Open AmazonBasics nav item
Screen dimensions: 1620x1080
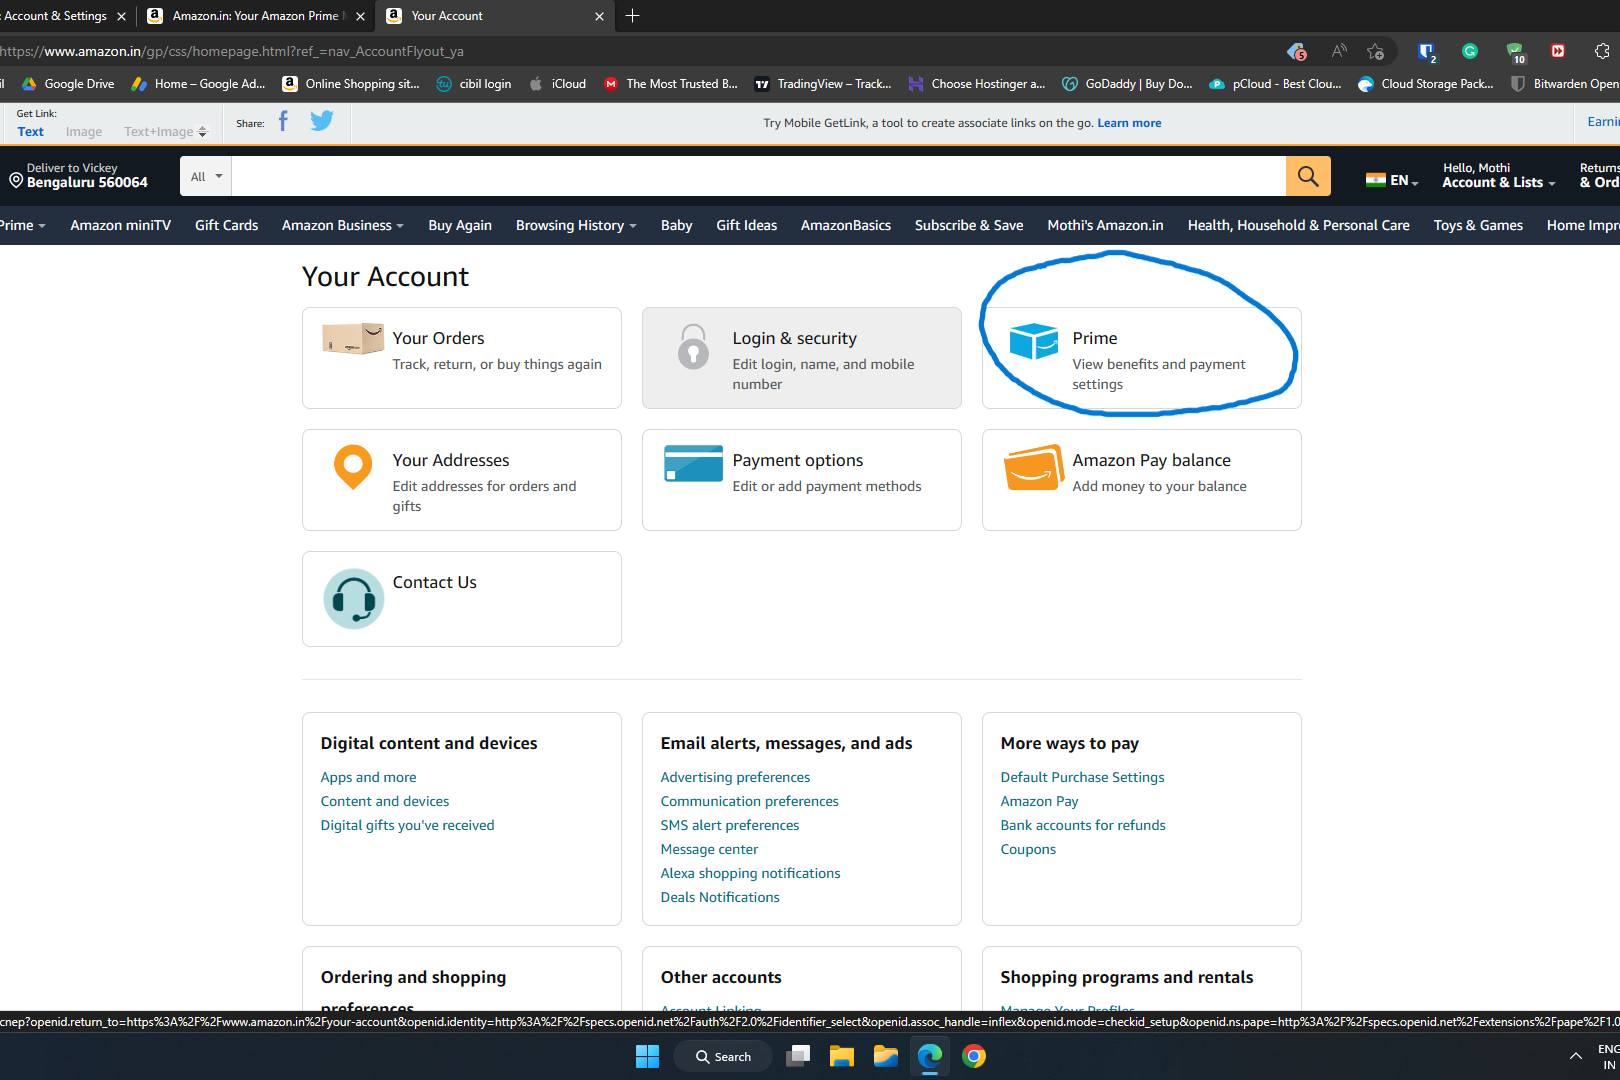click(x=845, y=226)
